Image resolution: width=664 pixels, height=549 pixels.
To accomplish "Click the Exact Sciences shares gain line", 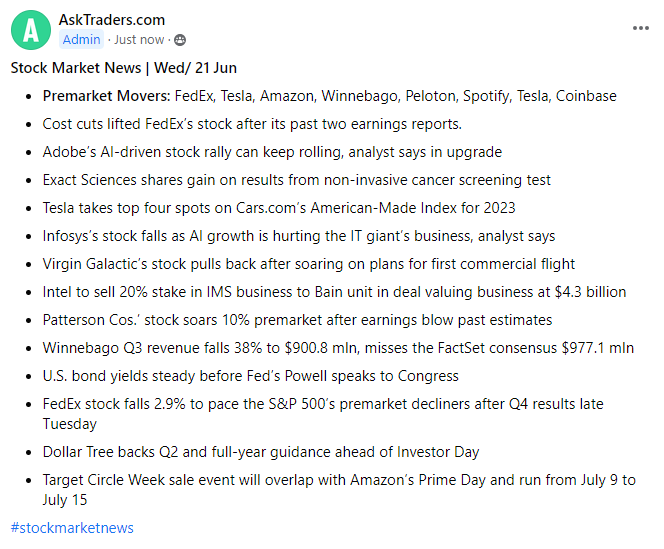I will pyautogui.click(x=296, y=180).
